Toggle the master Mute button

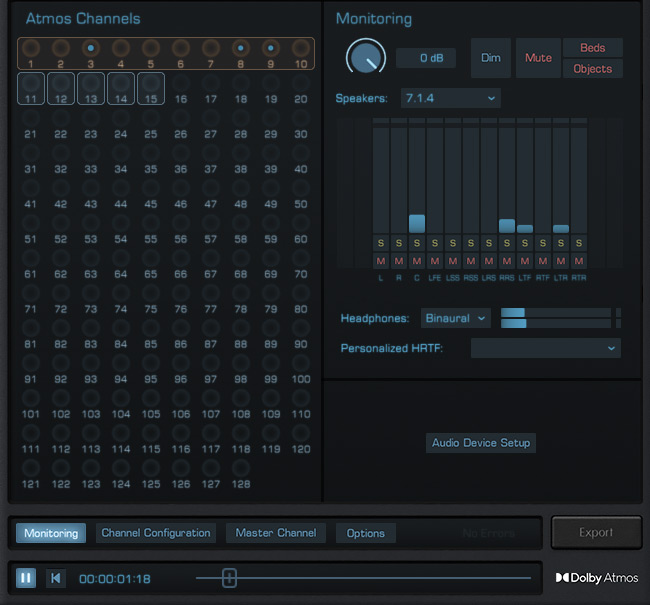538,58
